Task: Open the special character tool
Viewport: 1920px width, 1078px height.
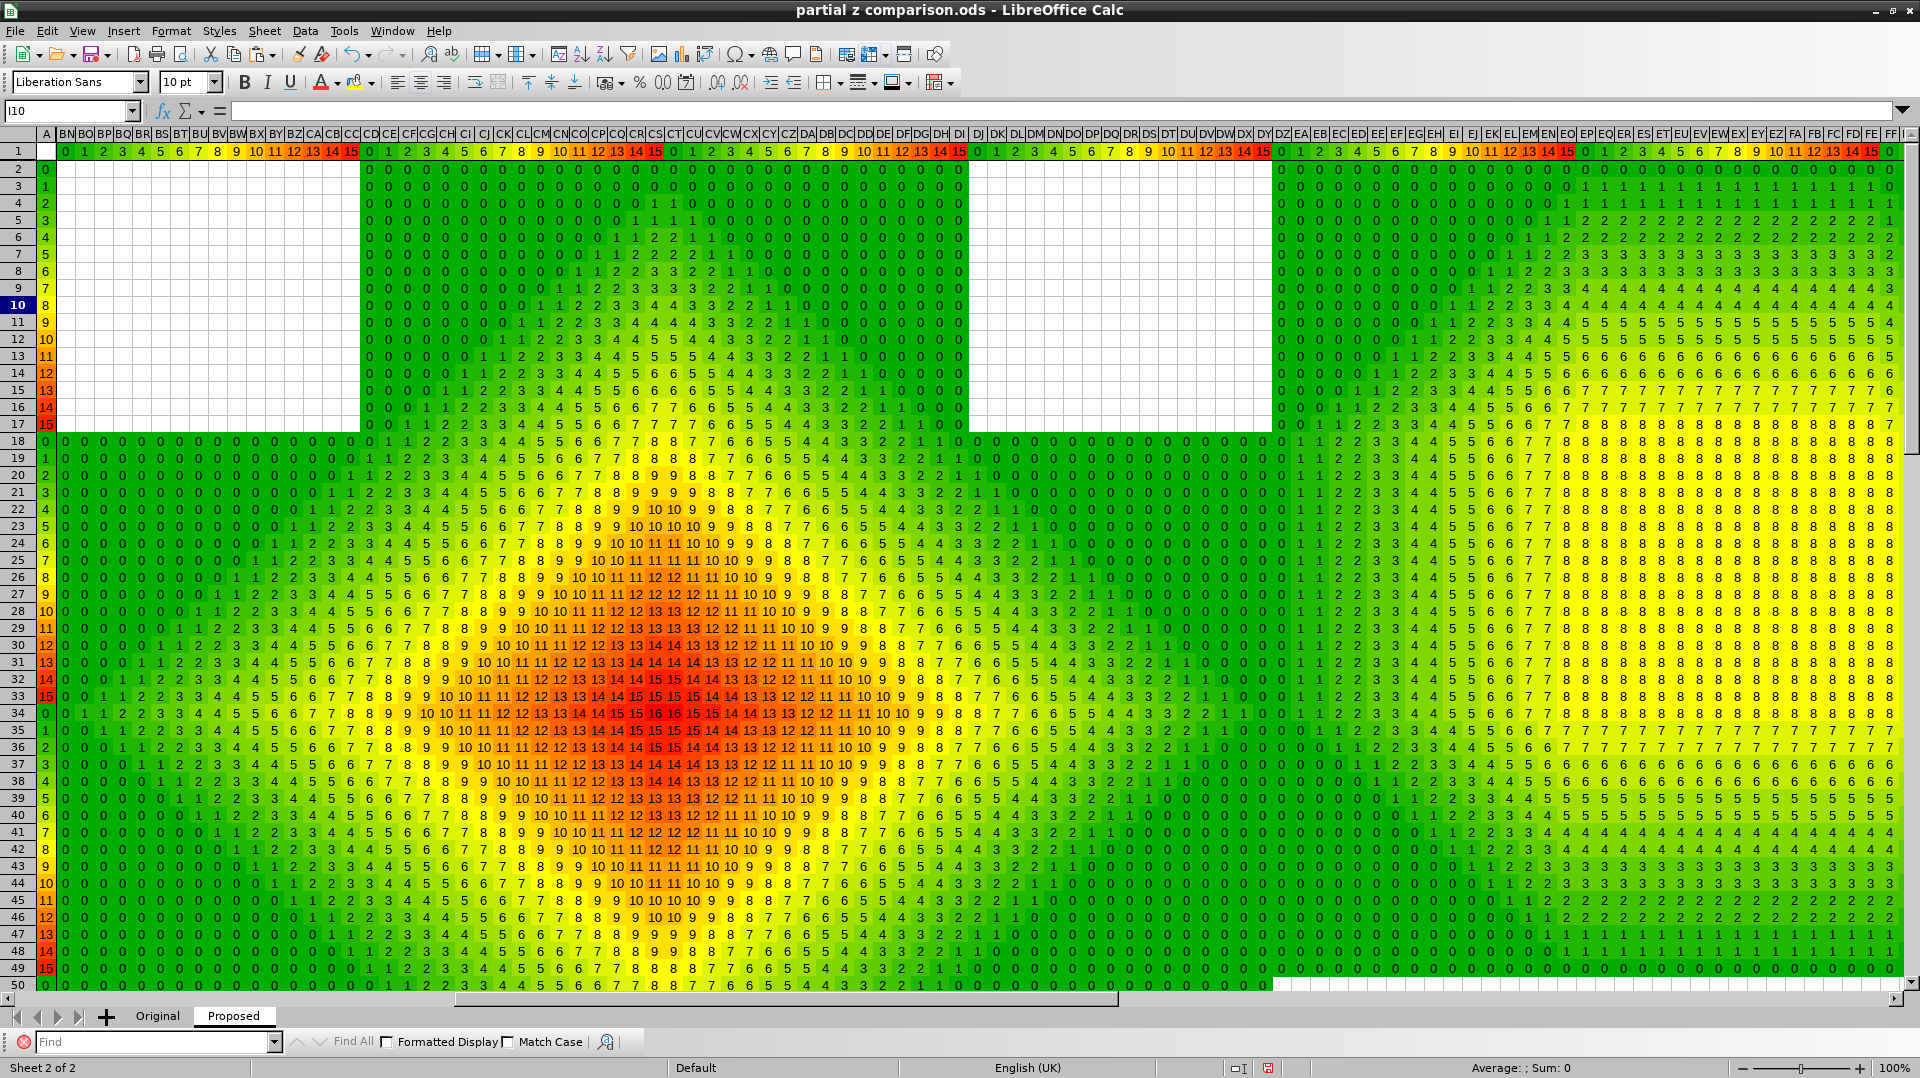Action: (733, 55)
